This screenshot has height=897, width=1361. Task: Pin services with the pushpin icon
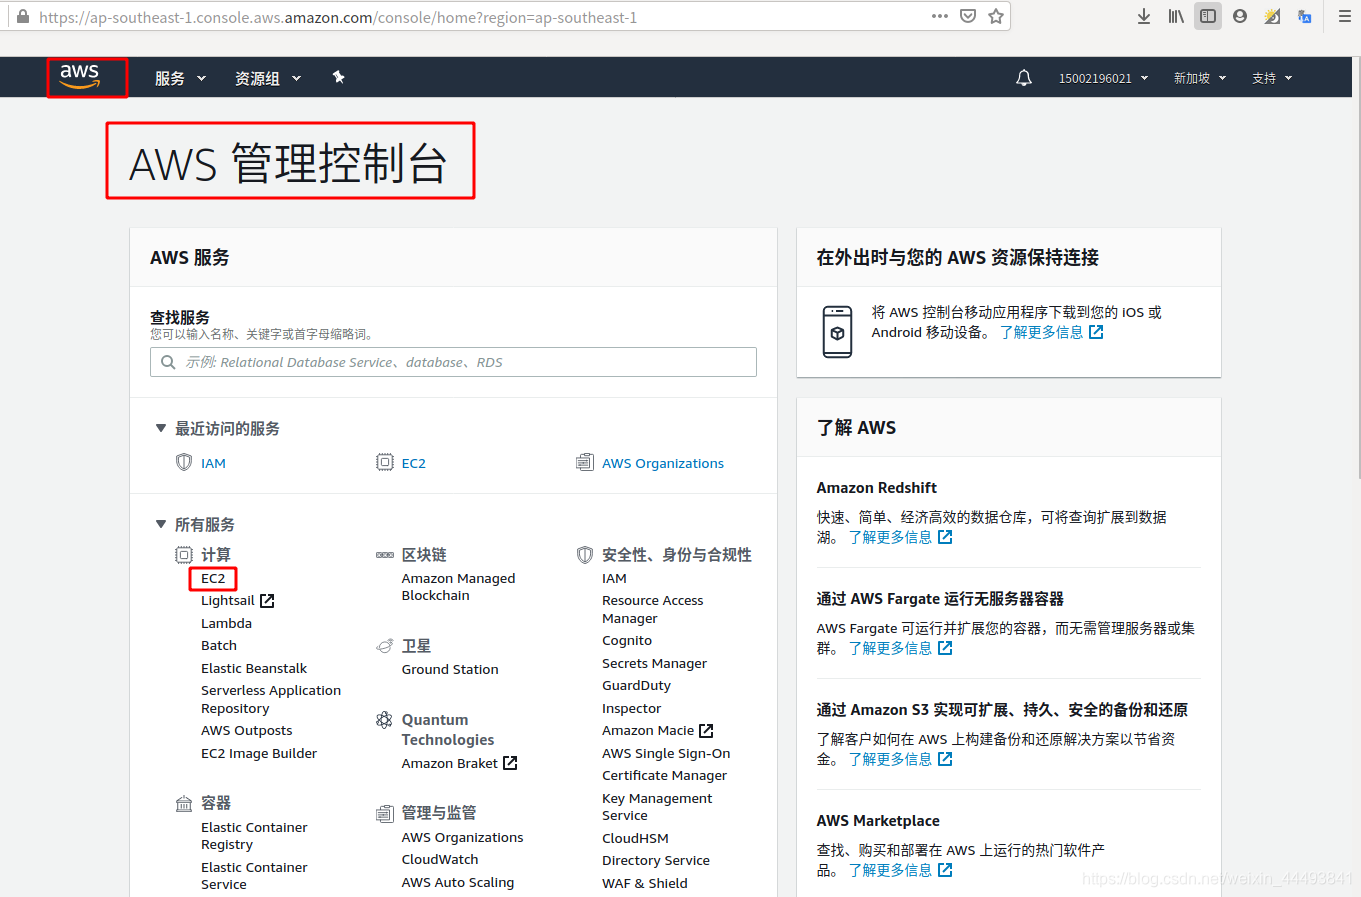click(x=339, y=77)
